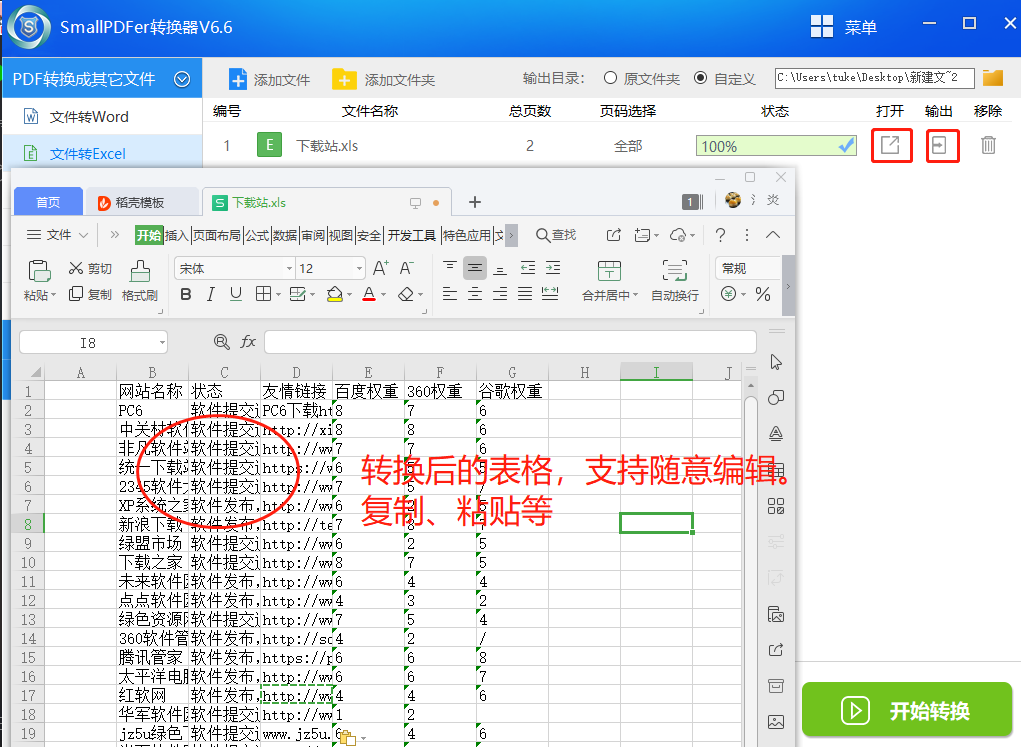This screenshot has width=1021, height=747.
Task: Select the 格式刷 format painter
Action: click(139, 281)
